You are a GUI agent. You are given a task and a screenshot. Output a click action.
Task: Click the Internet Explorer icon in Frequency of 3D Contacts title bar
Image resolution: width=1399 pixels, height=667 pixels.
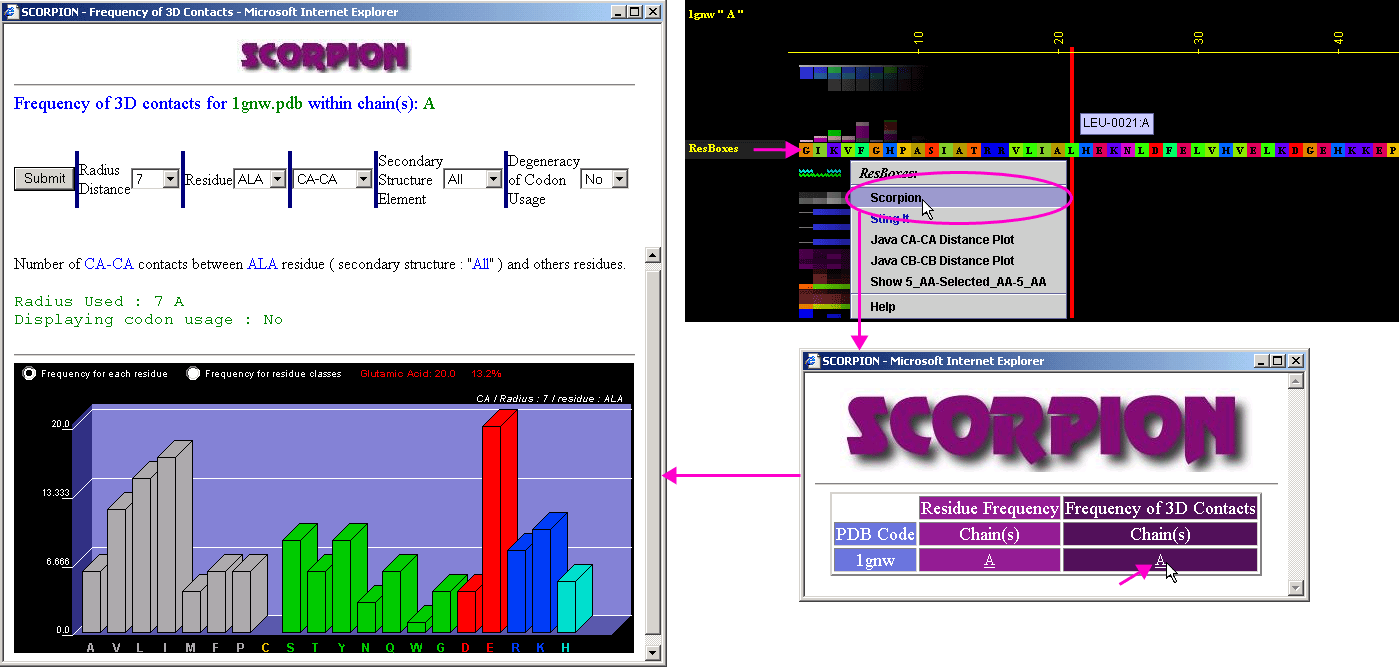[x=11, y=12]
